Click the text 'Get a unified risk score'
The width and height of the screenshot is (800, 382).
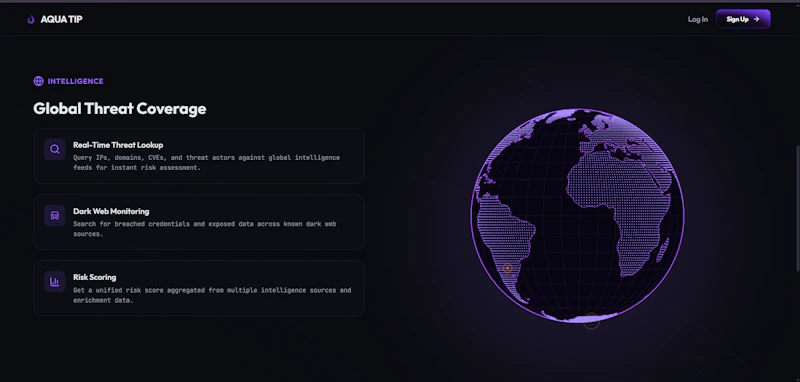(212, 295)
